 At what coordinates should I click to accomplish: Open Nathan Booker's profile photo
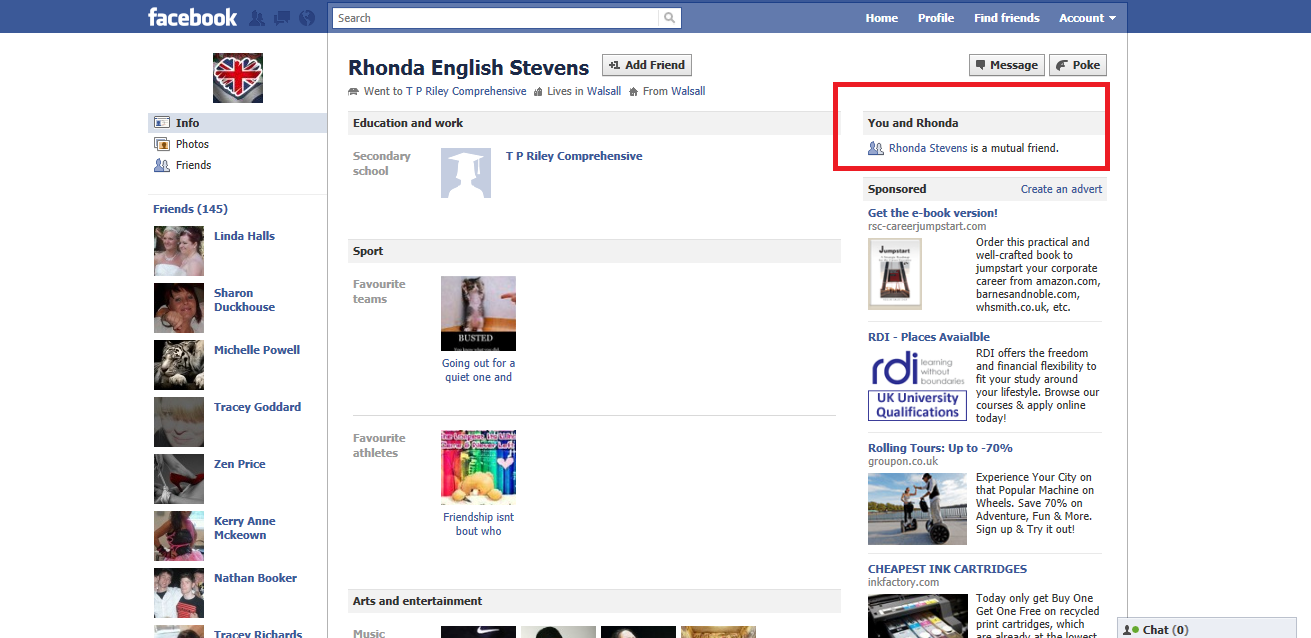point(179,593)
